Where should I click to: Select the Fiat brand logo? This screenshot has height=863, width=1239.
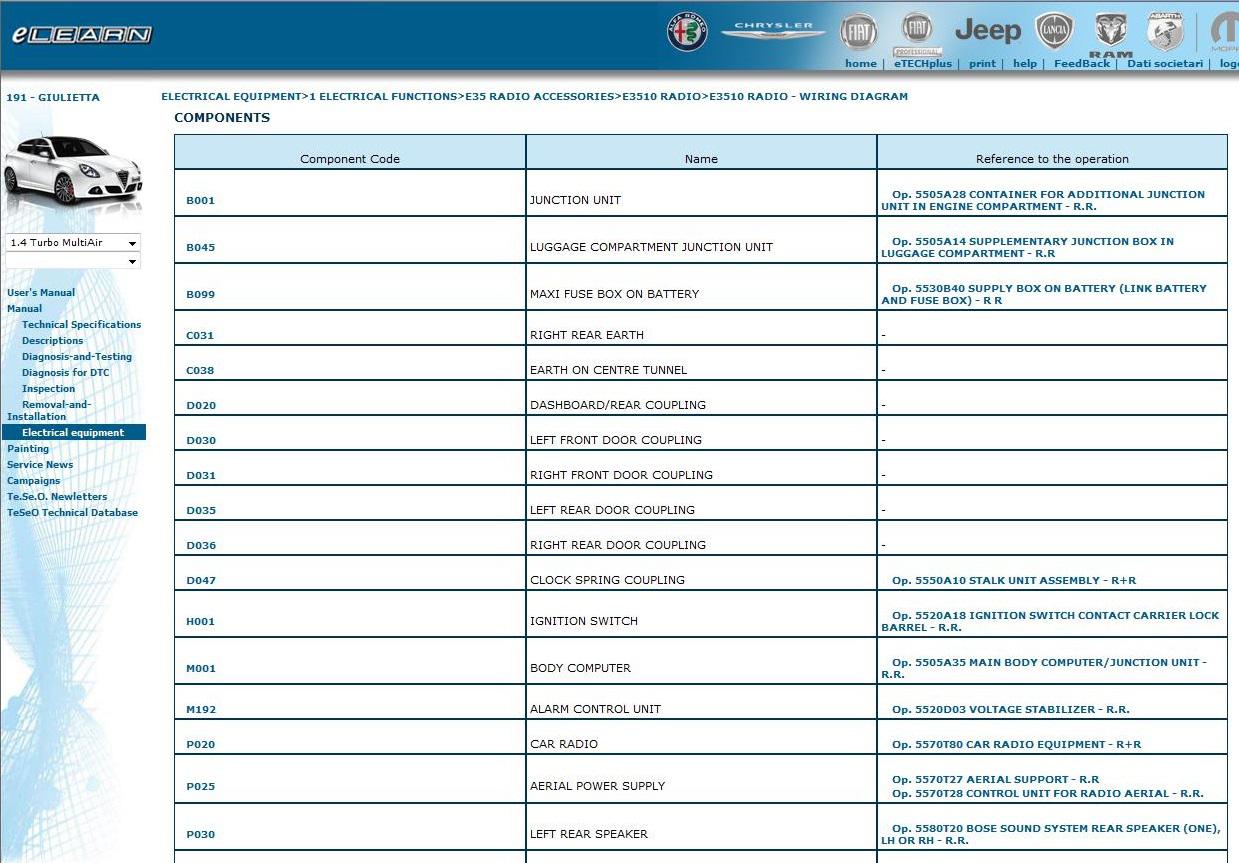858,32
